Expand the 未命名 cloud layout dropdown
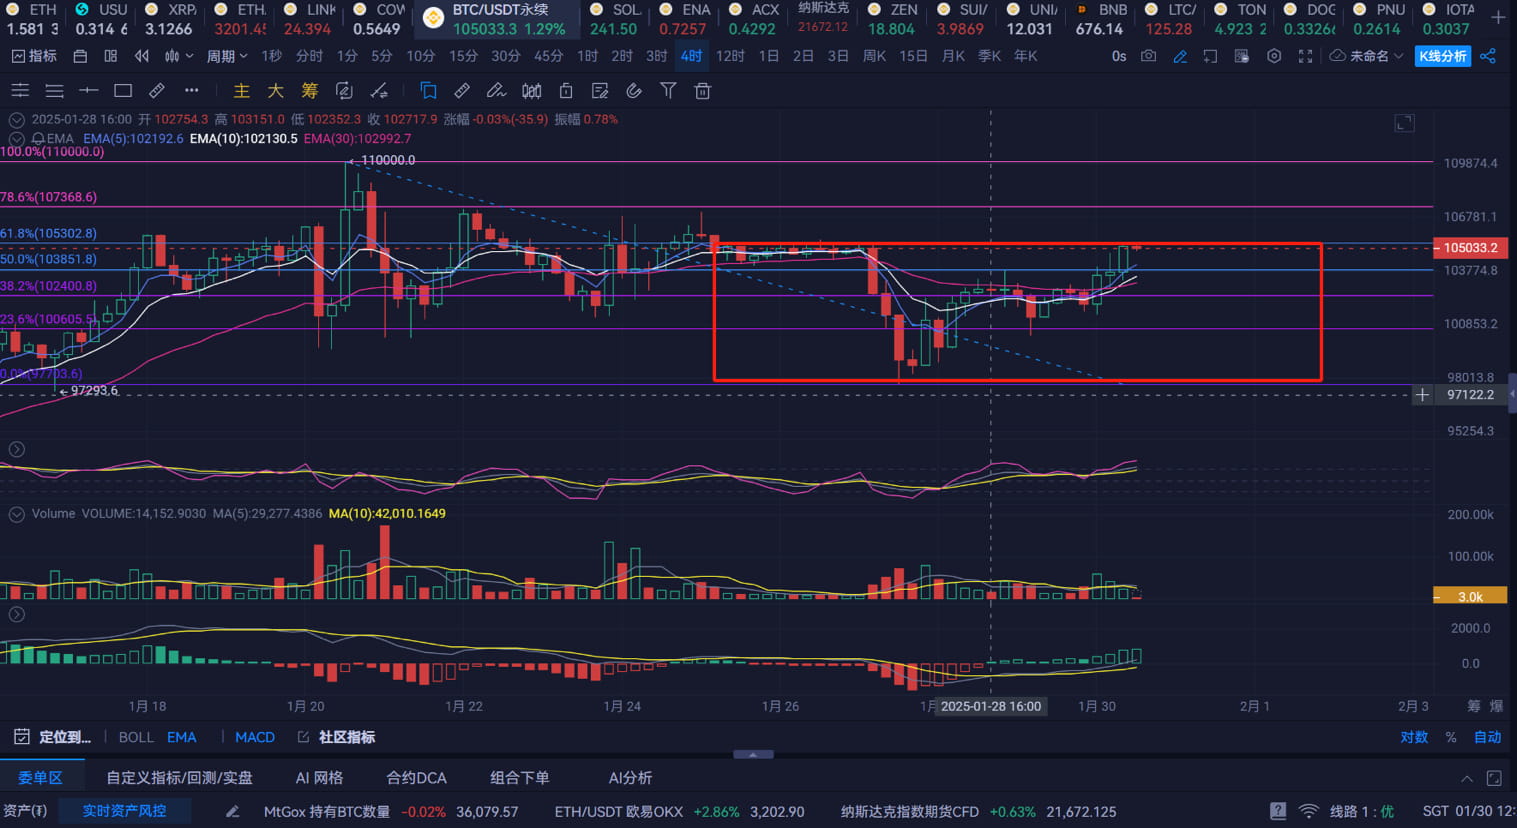Screen dimensions: 1517x828 [x=1366, y=56]
